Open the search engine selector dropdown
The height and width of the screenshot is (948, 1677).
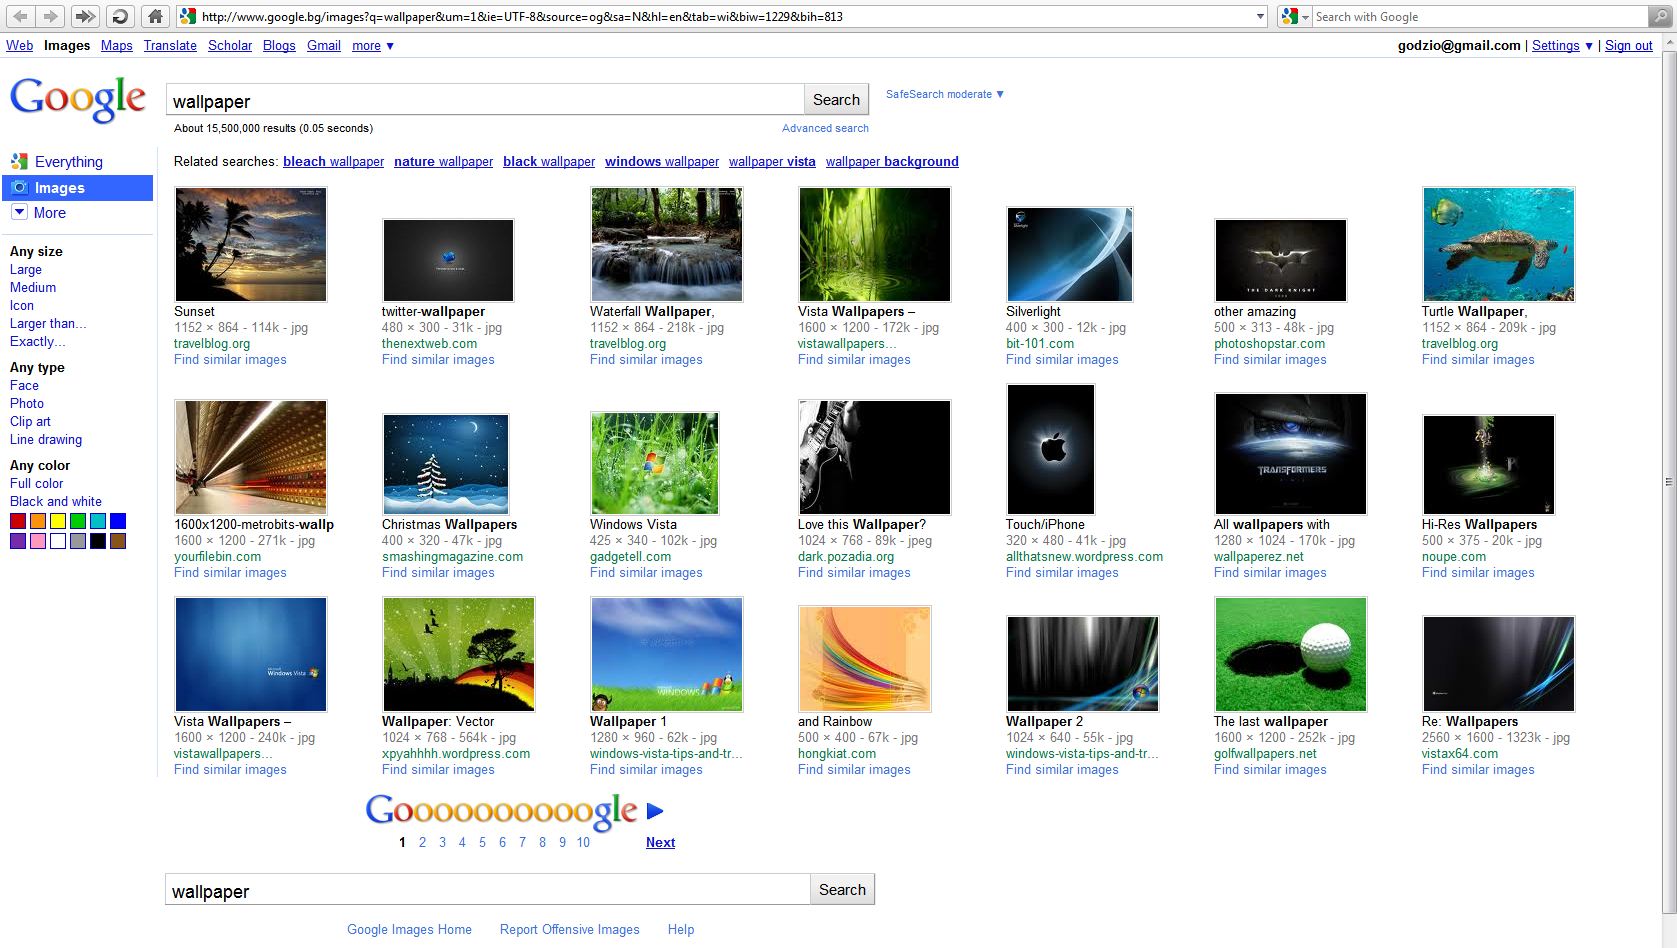[x=1296, y=16]
